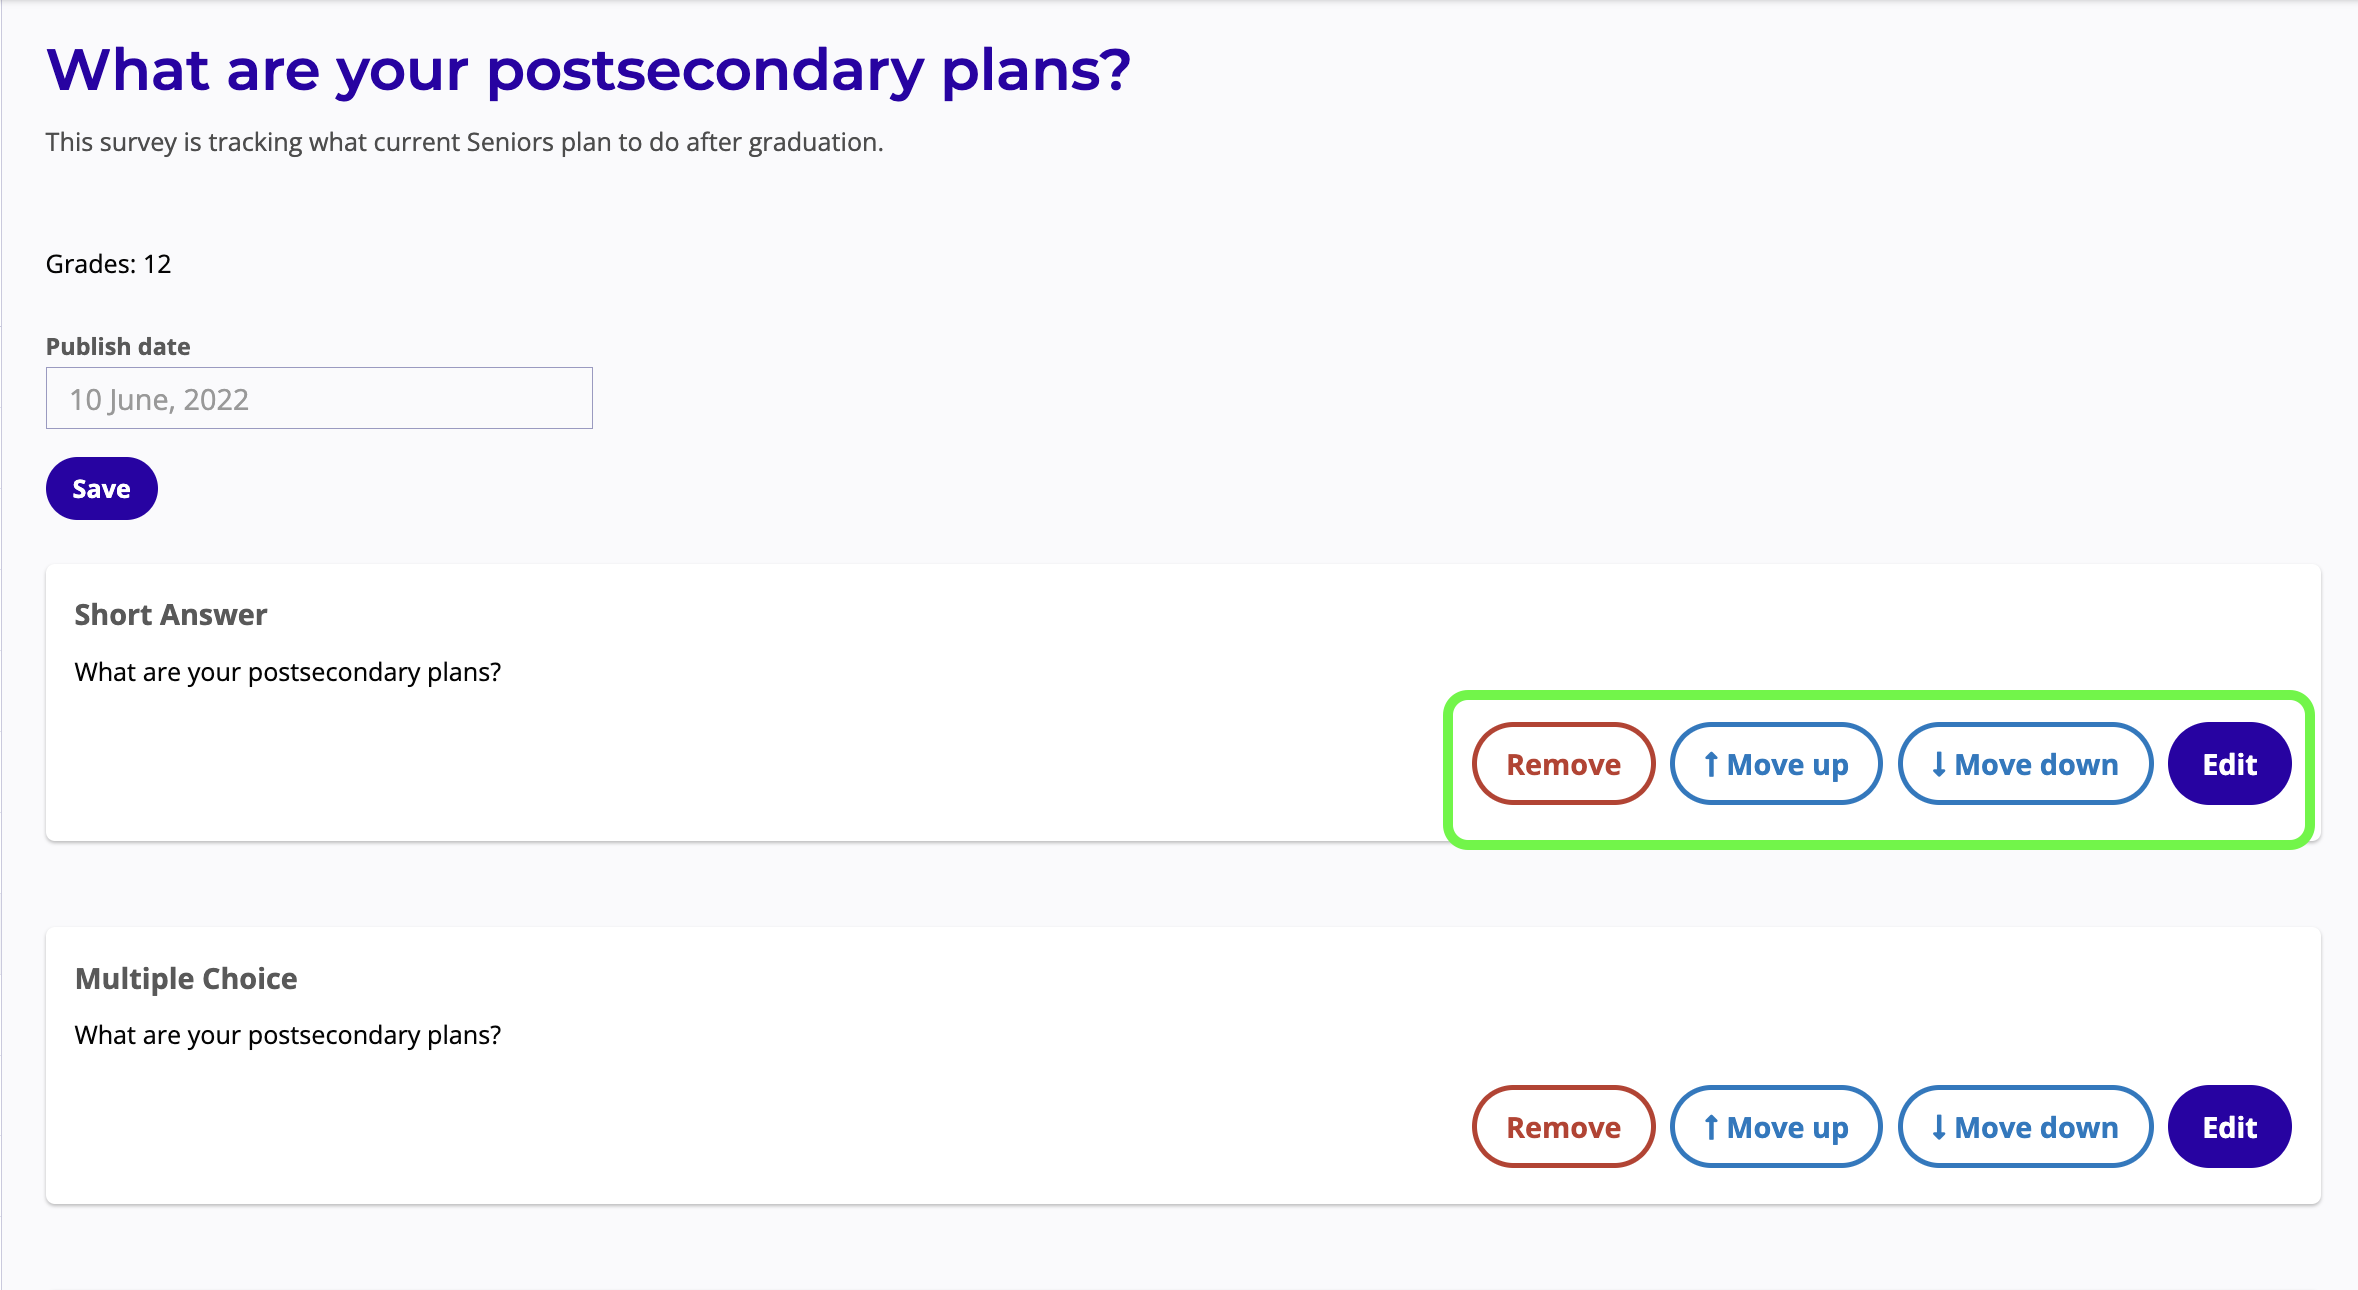
Task: Click the Short Answer question text
Action: [x=288, y=672]
